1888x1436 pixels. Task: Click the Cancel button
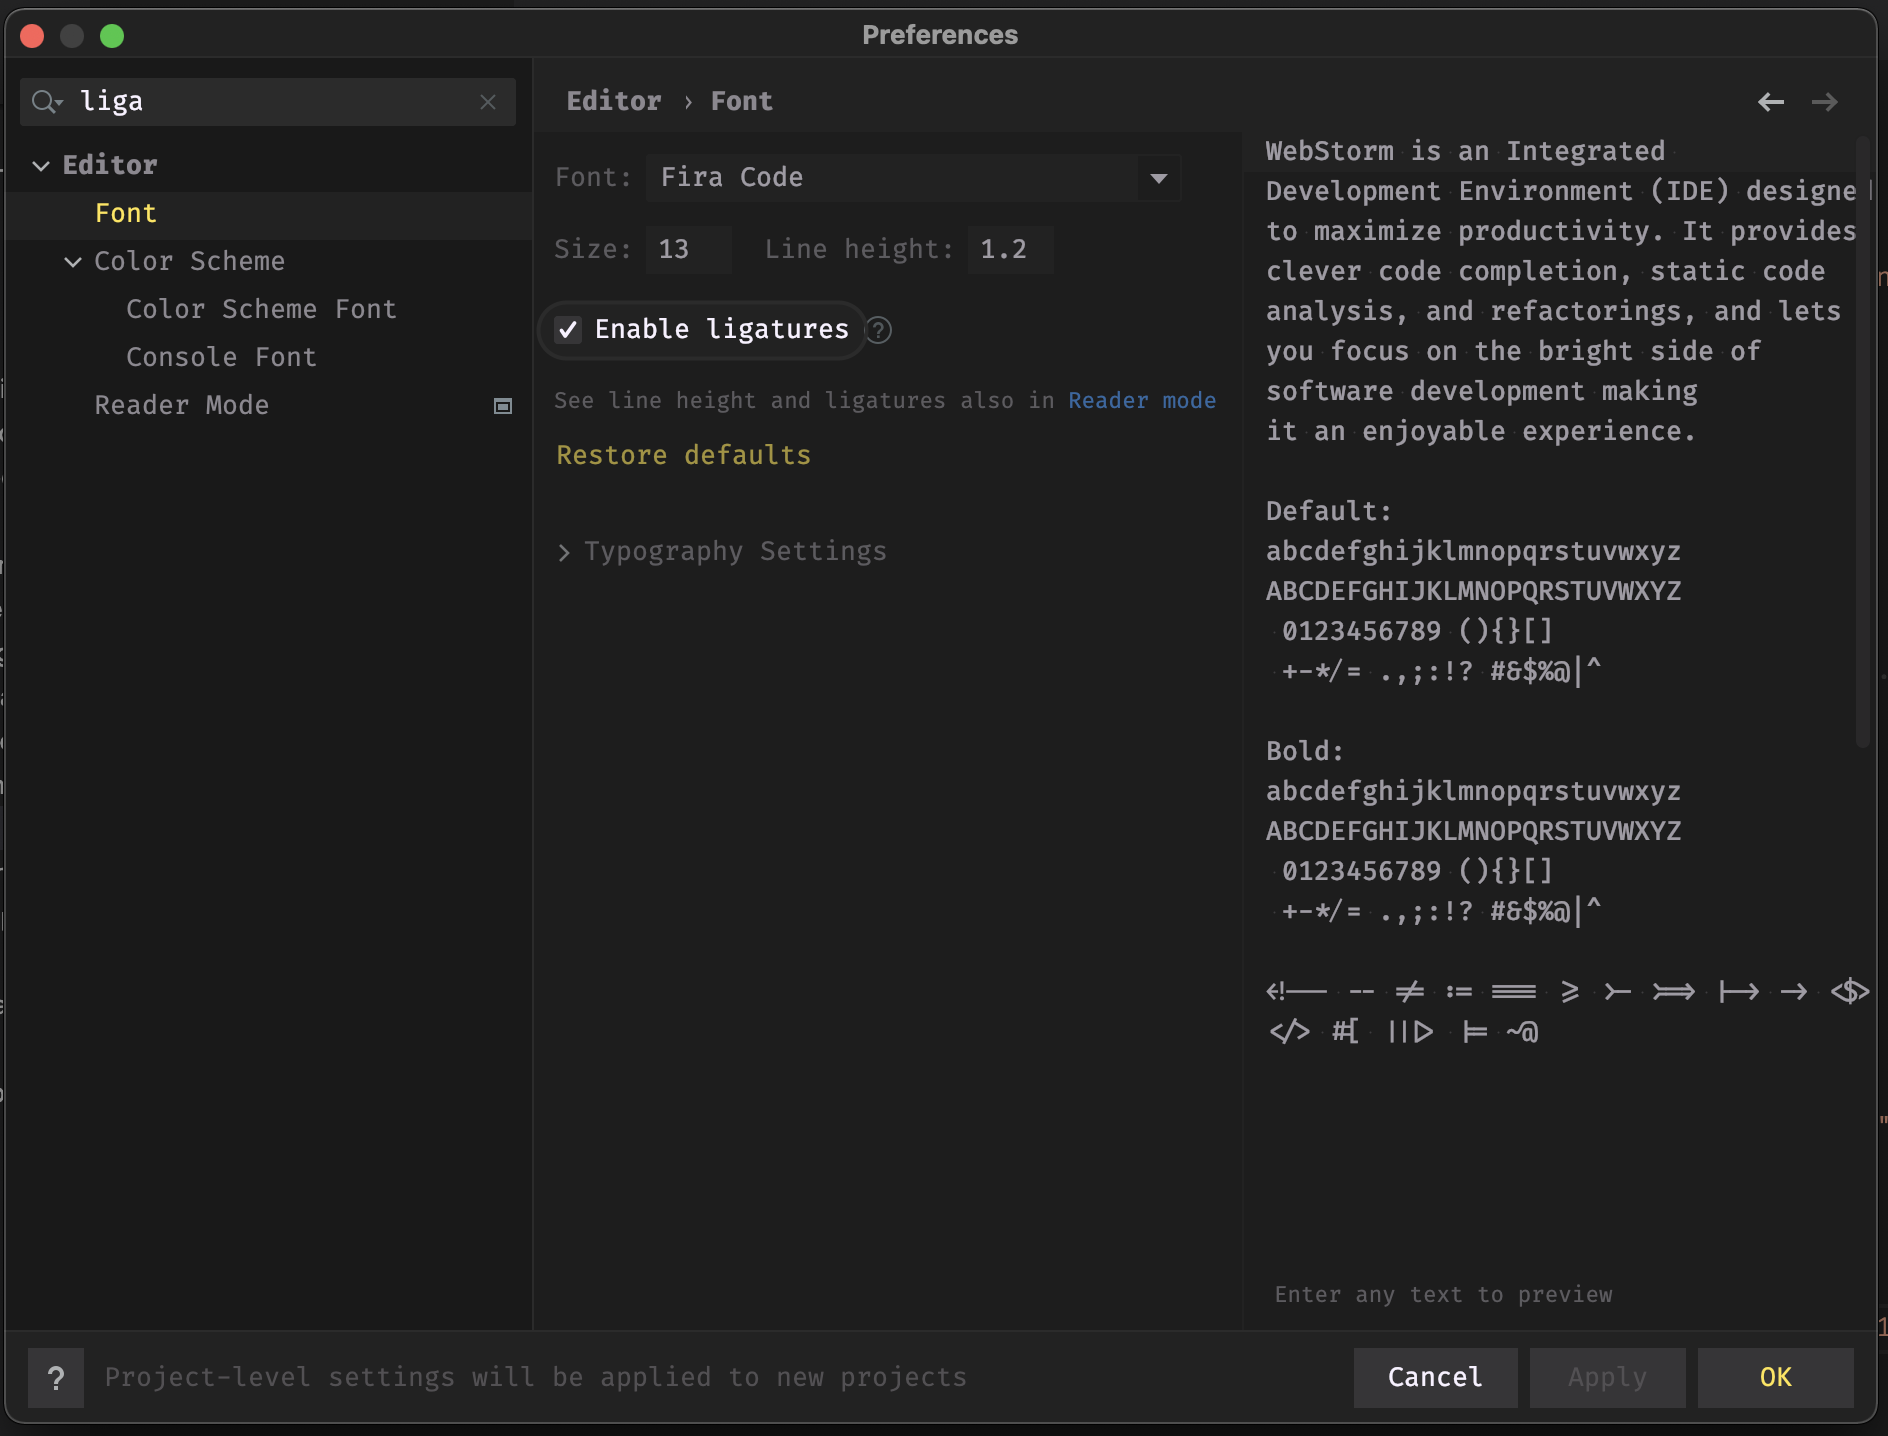click(1435, 1378)
